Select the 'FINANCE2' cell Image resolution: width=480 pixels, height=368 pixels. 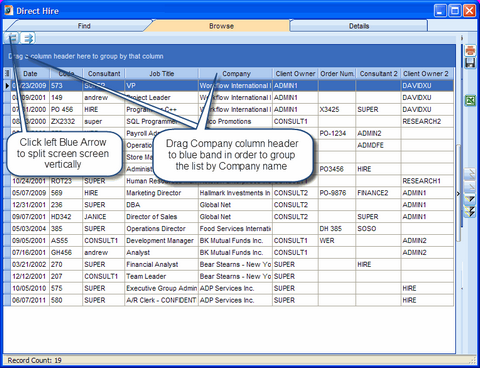click(378, 193)
